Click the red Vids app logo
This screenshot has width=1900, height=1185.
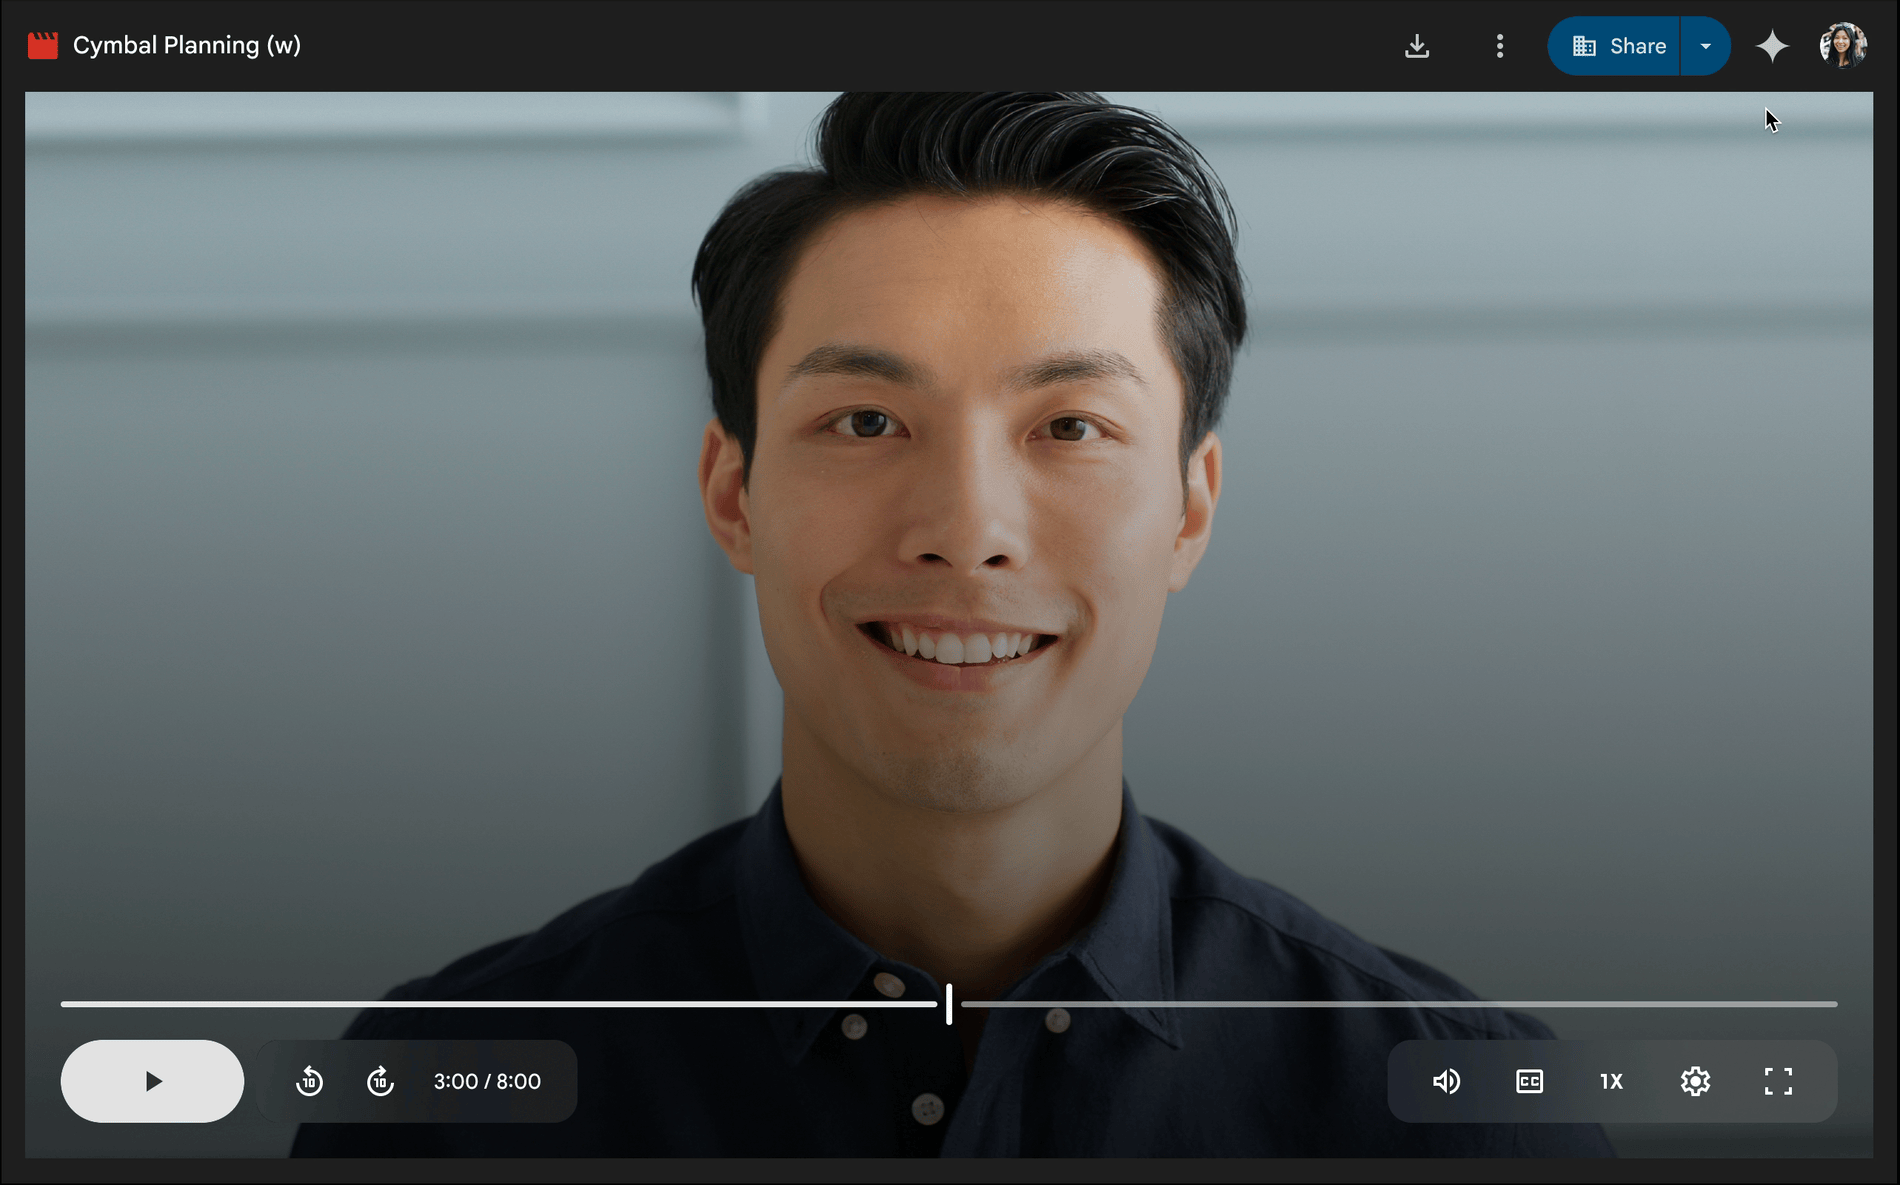(x=43, y=44)
